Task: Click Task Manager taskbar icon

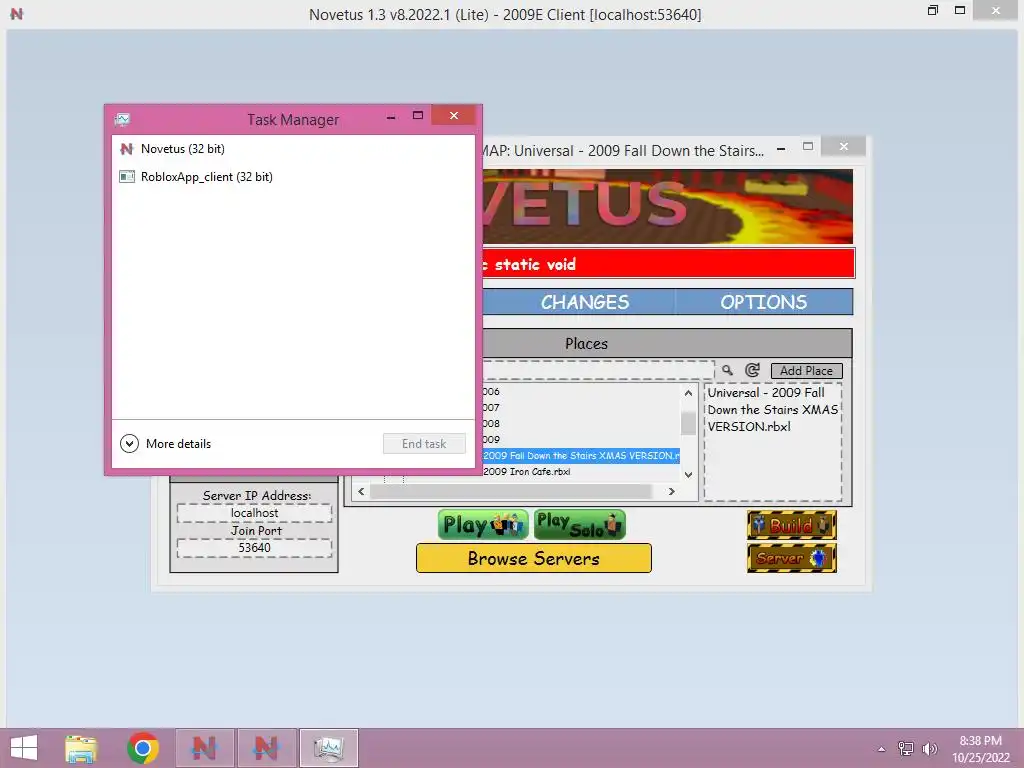Action: click(328, 748)
